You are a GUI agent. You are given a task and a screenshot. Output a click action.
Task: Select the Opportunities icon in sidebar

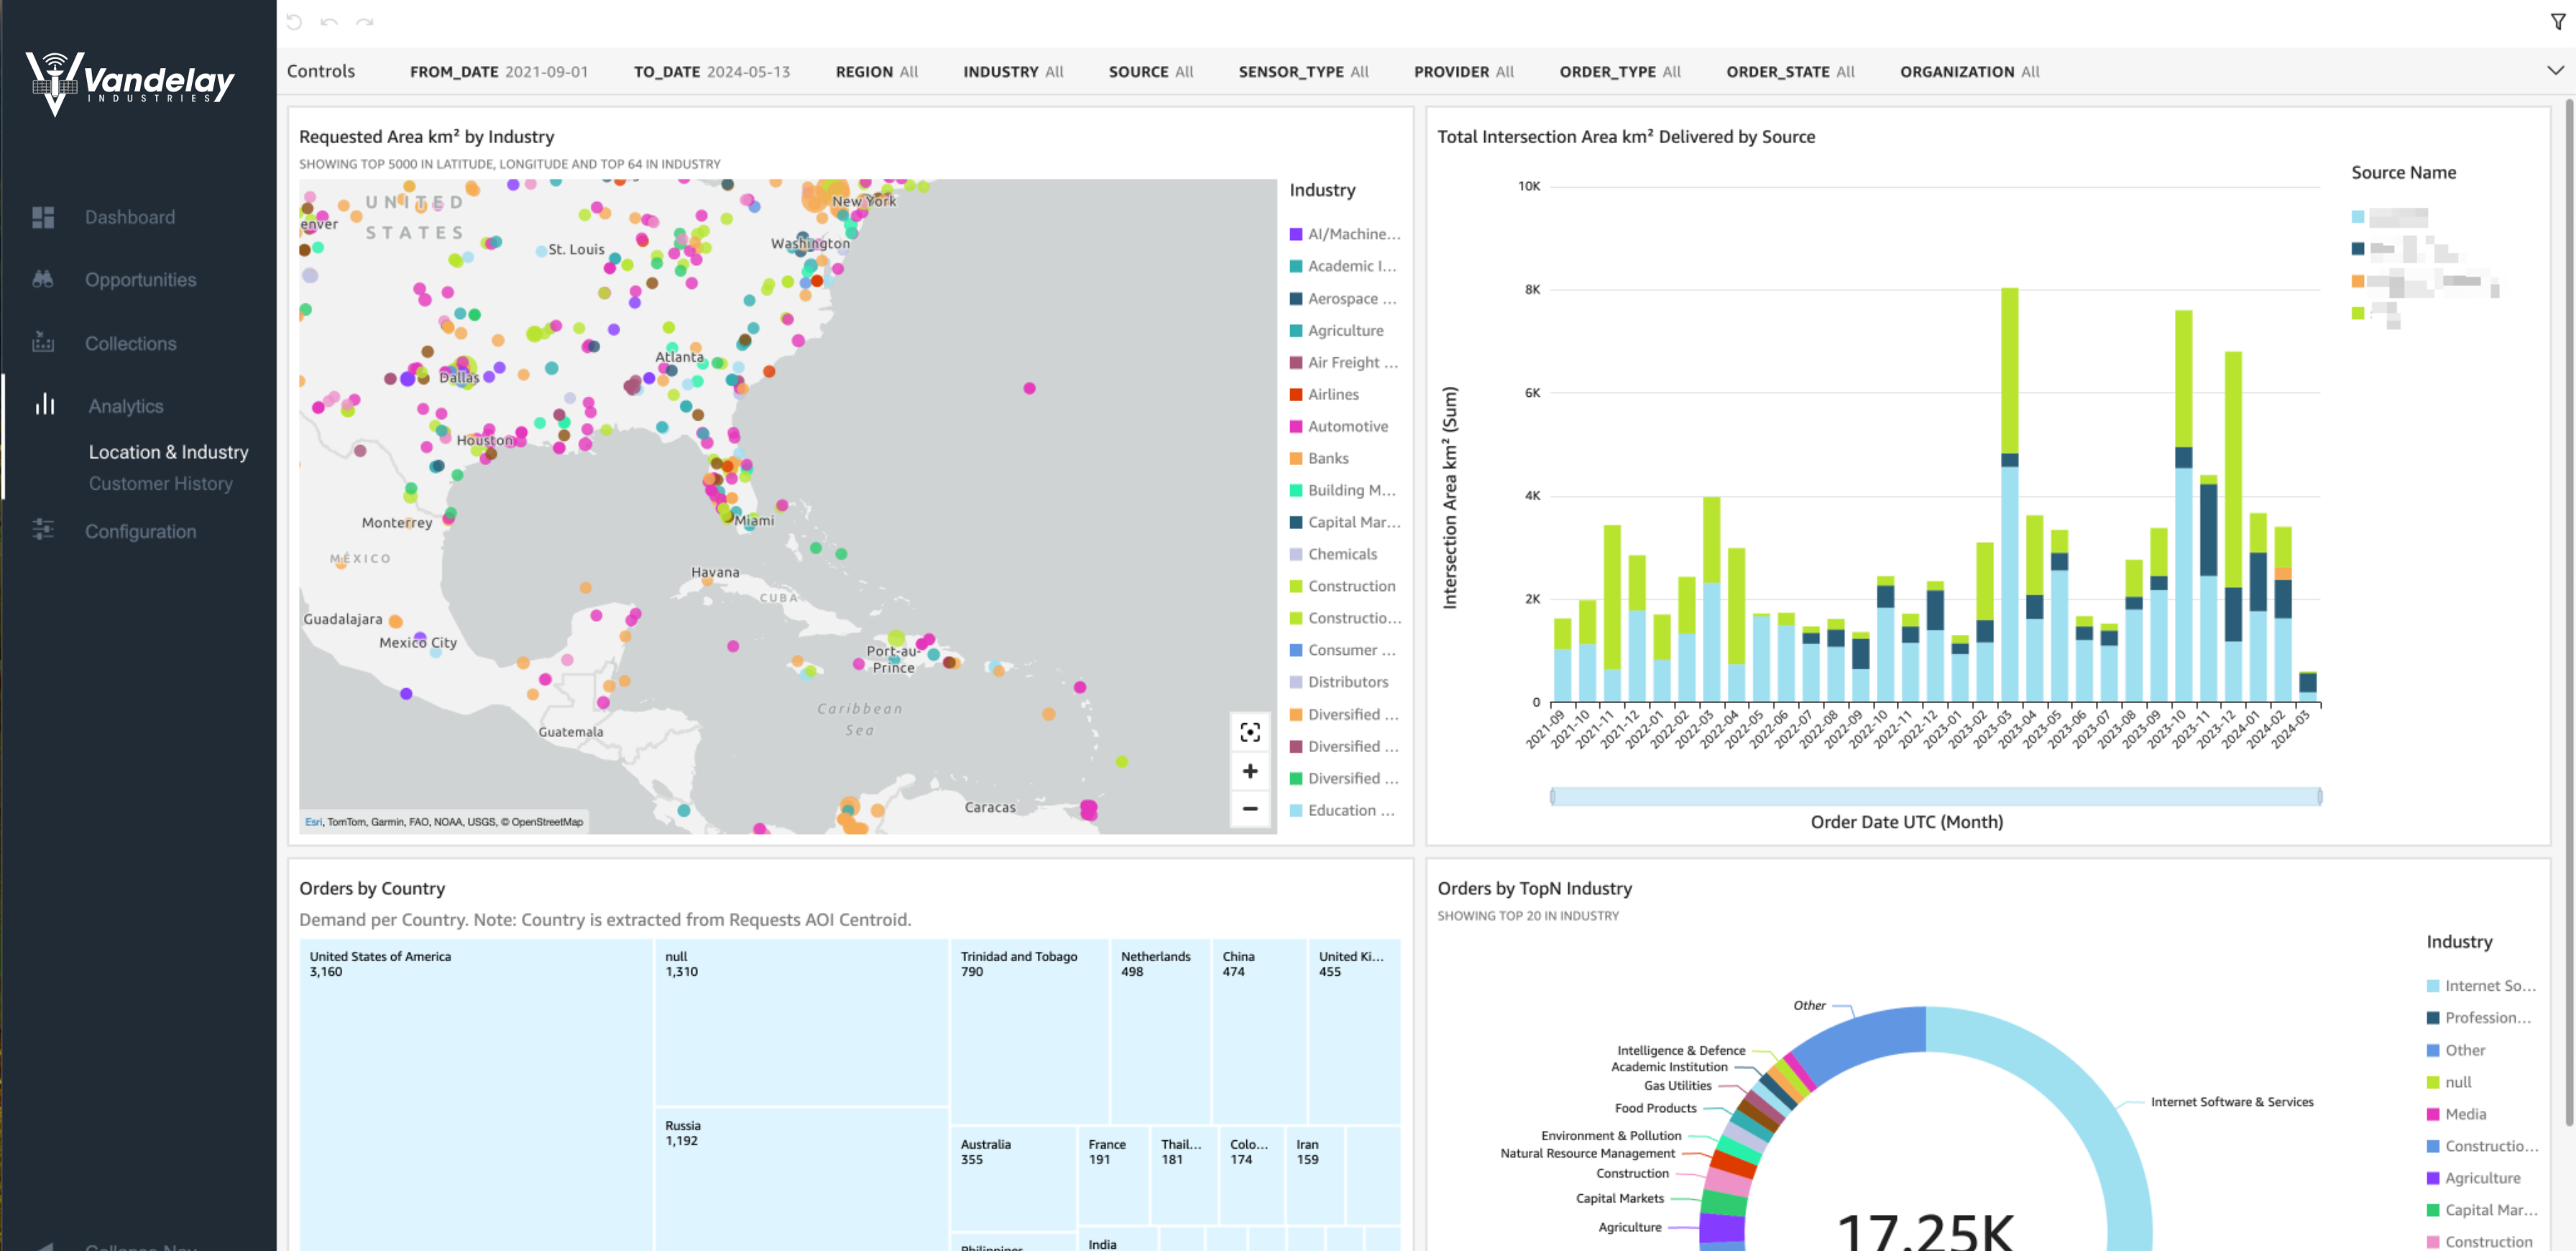[43, 279]
